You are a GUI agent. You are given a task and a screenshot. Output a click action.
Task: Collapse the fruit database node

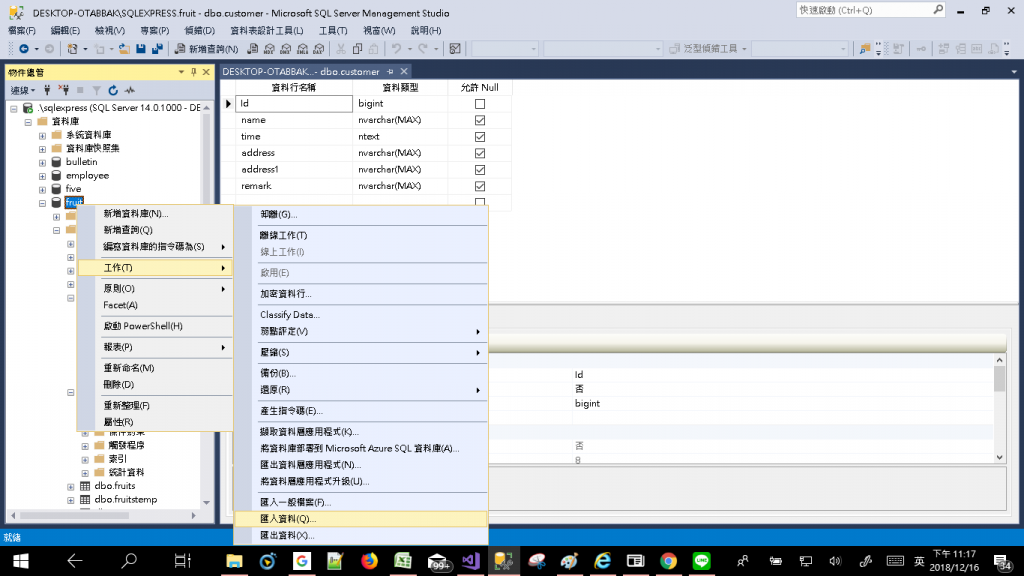coord(42,203)
